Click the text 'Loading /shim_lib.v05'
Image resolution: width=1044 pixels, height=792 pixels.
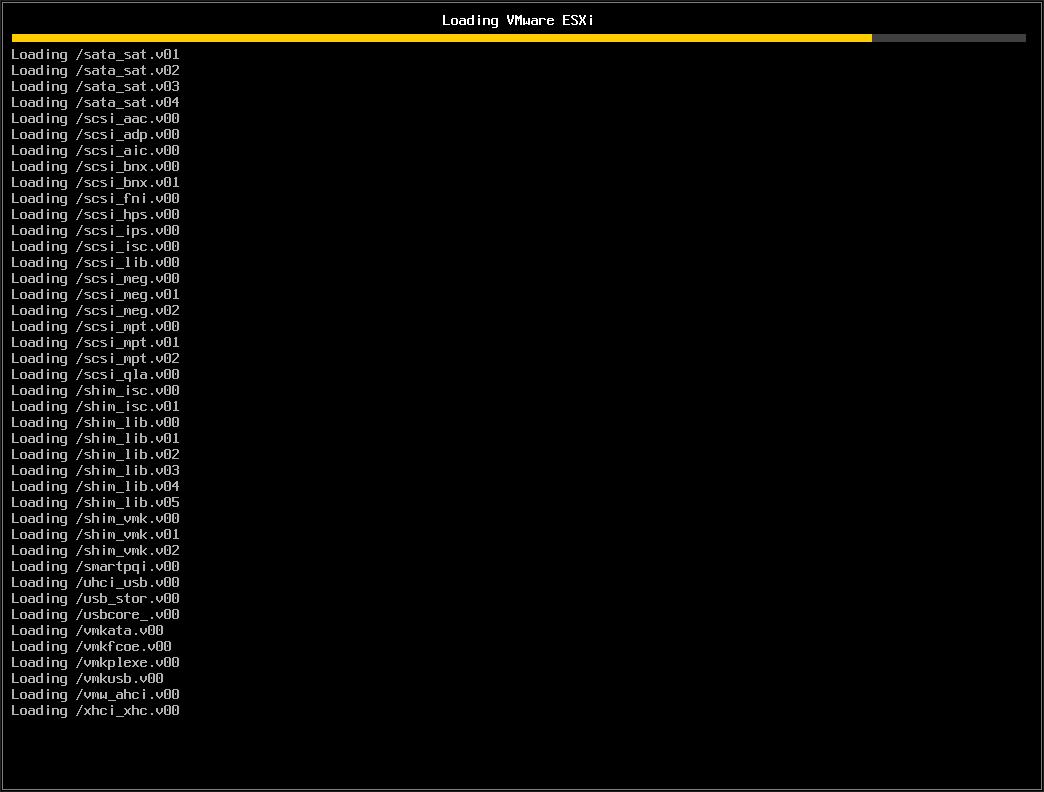pos(95,502)
